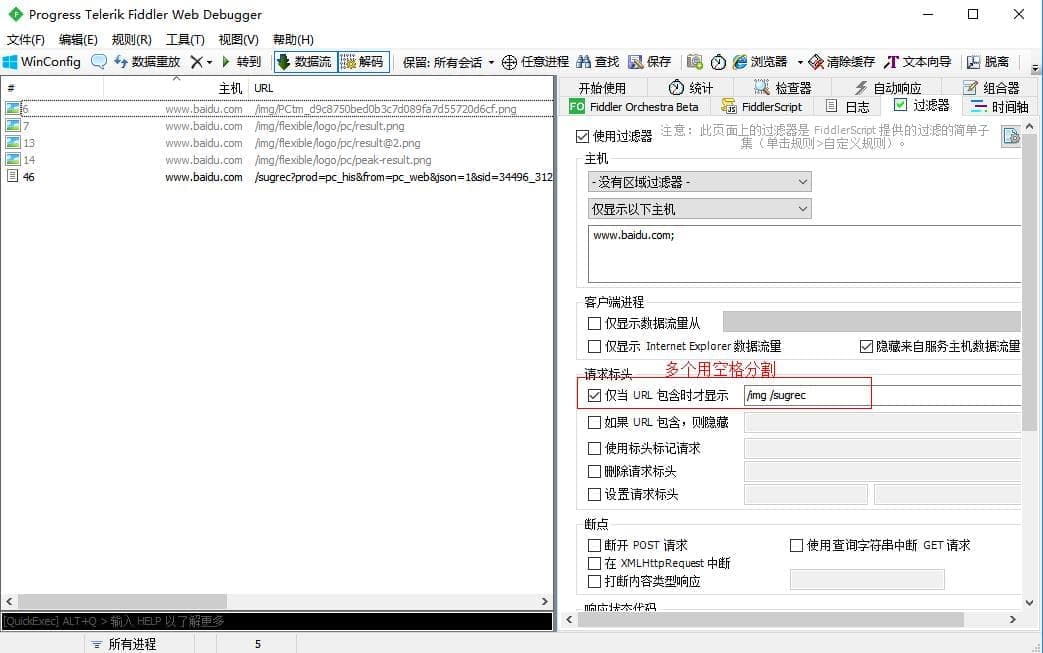1043x653 pixels.
Task: Open the 组合器 composer tab
Action: [x=991, y=87]
